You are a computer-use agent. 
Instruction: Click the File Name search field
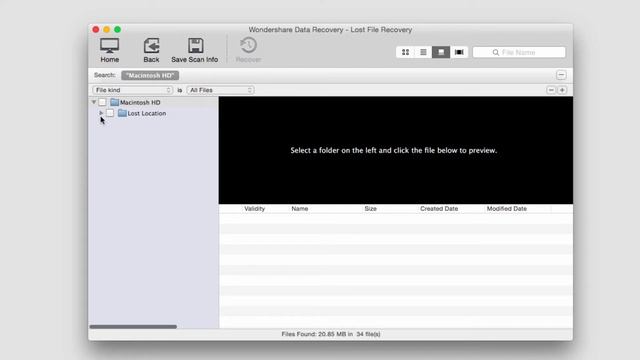519,52
